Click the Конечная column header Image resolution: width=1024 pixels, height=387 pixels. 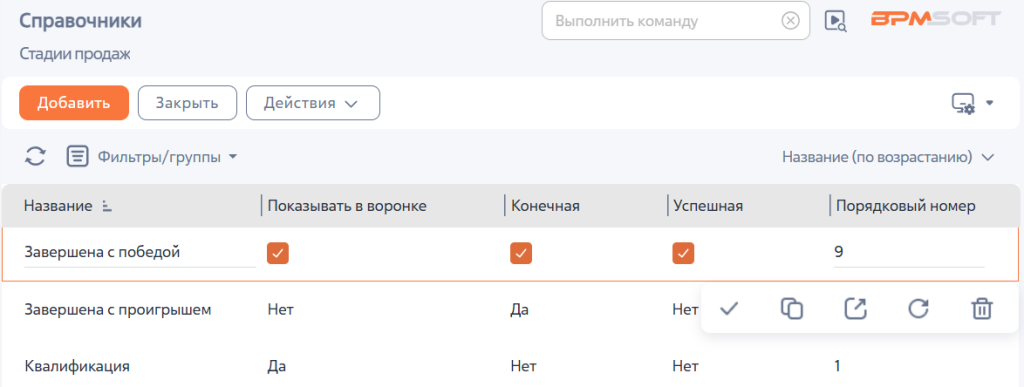[x=545, y=206]
